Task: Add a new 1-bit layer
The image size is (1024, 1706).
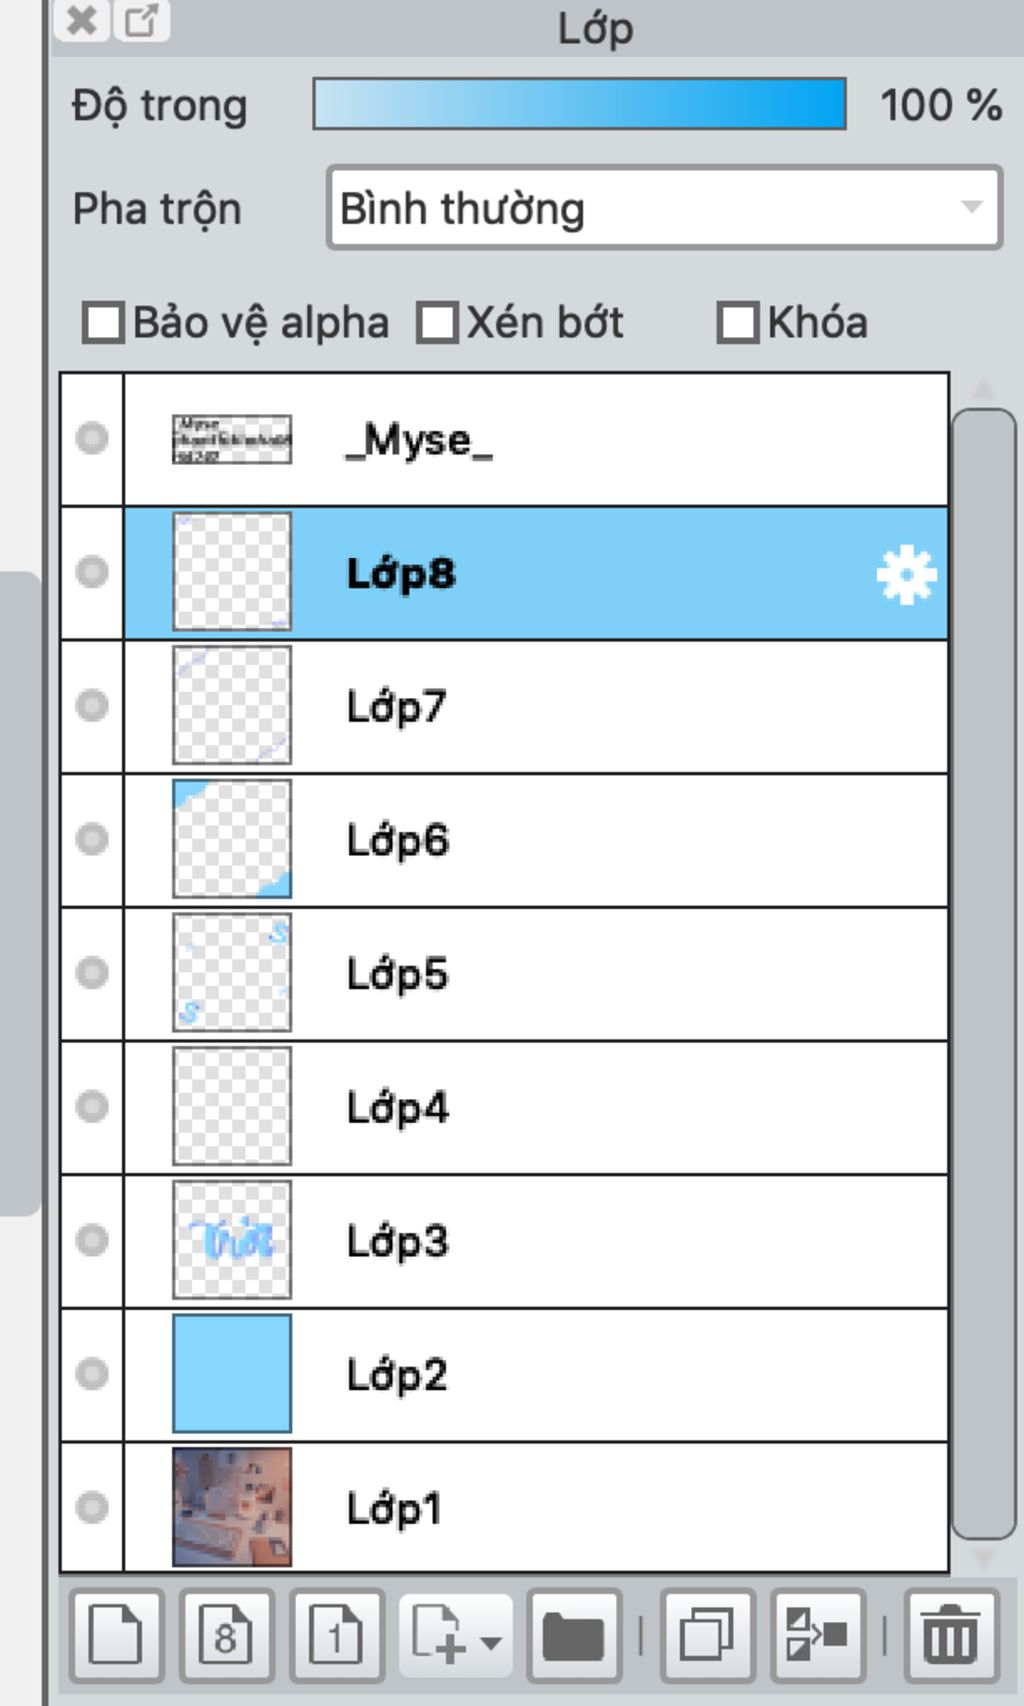Action: pyautogui.click(x=337, y=1636)
